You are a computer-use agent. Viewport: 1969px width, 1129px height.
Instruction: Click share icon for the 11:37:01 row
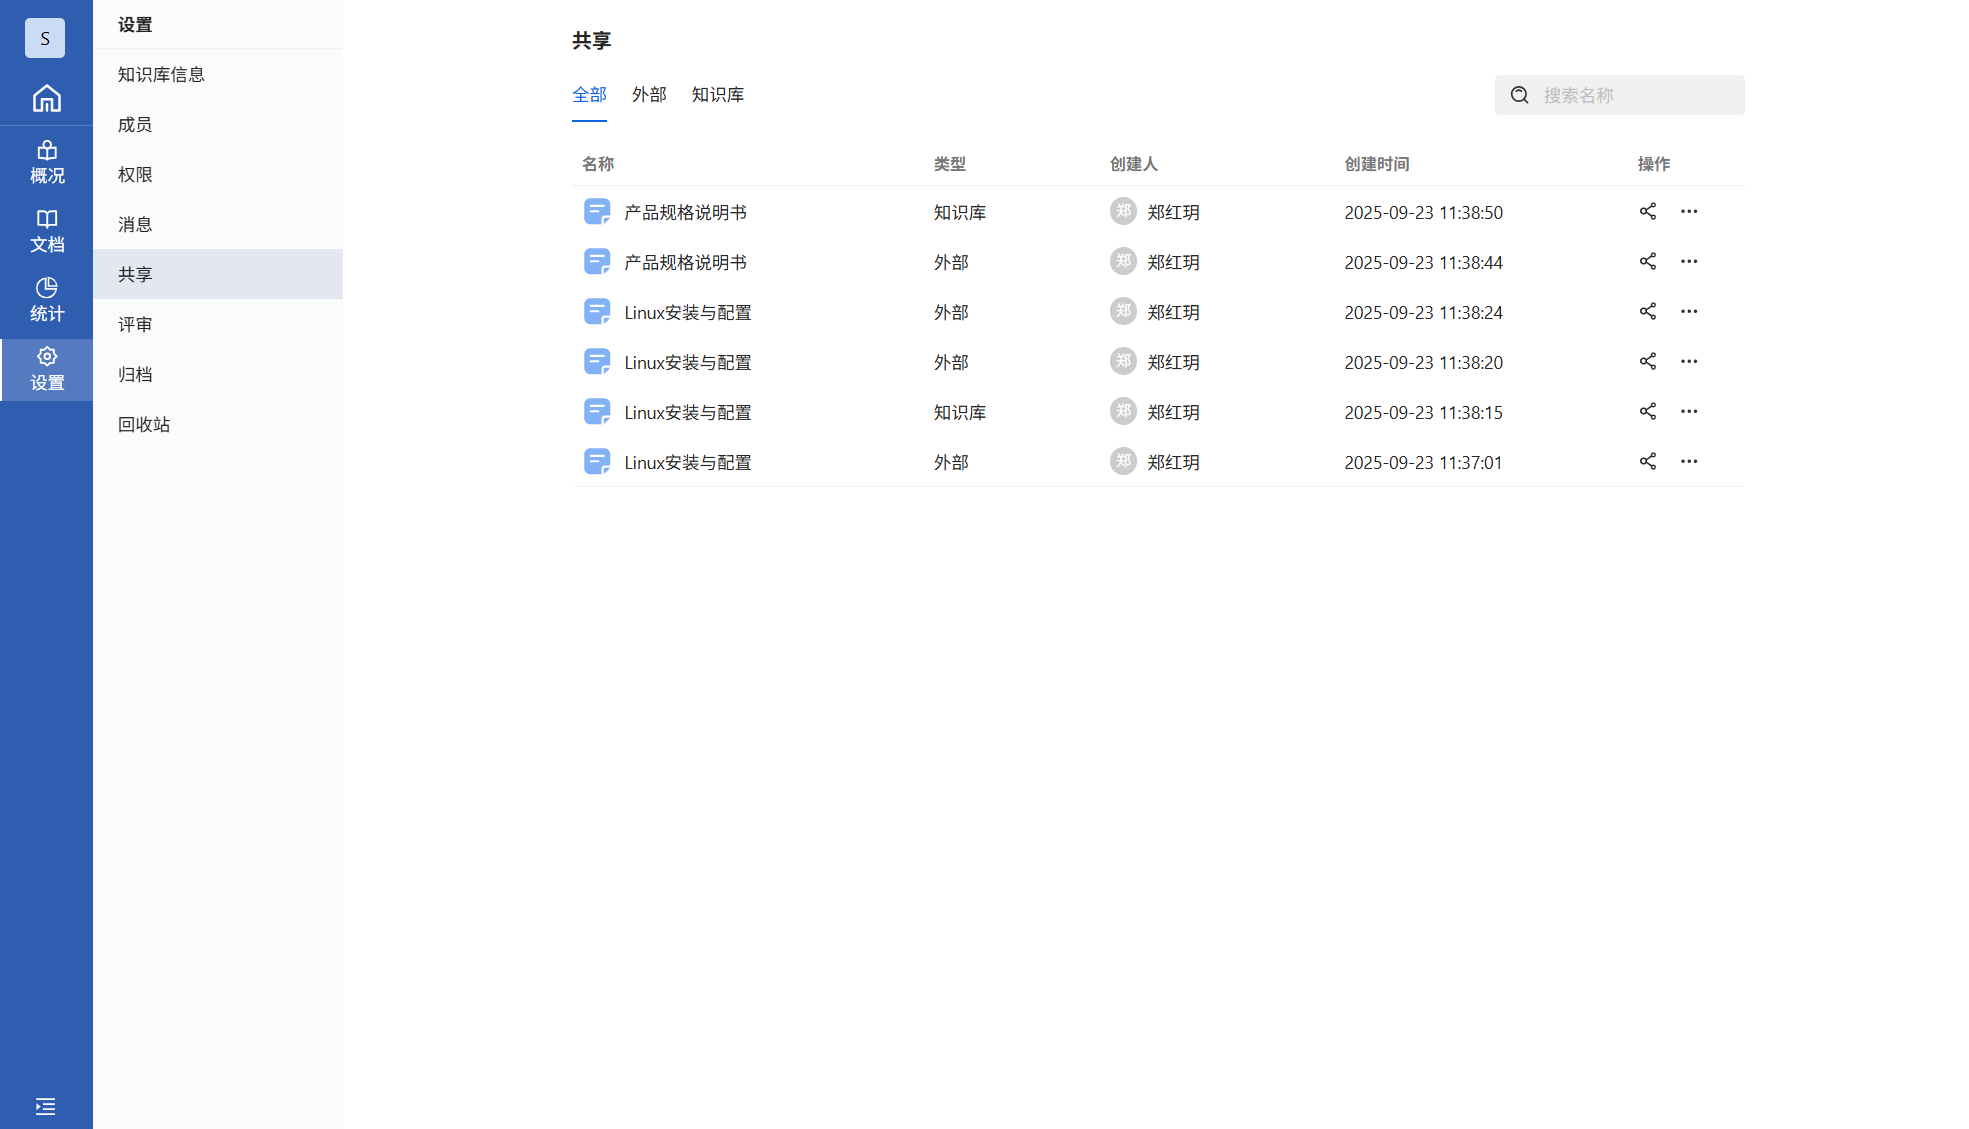[1647, 461]
